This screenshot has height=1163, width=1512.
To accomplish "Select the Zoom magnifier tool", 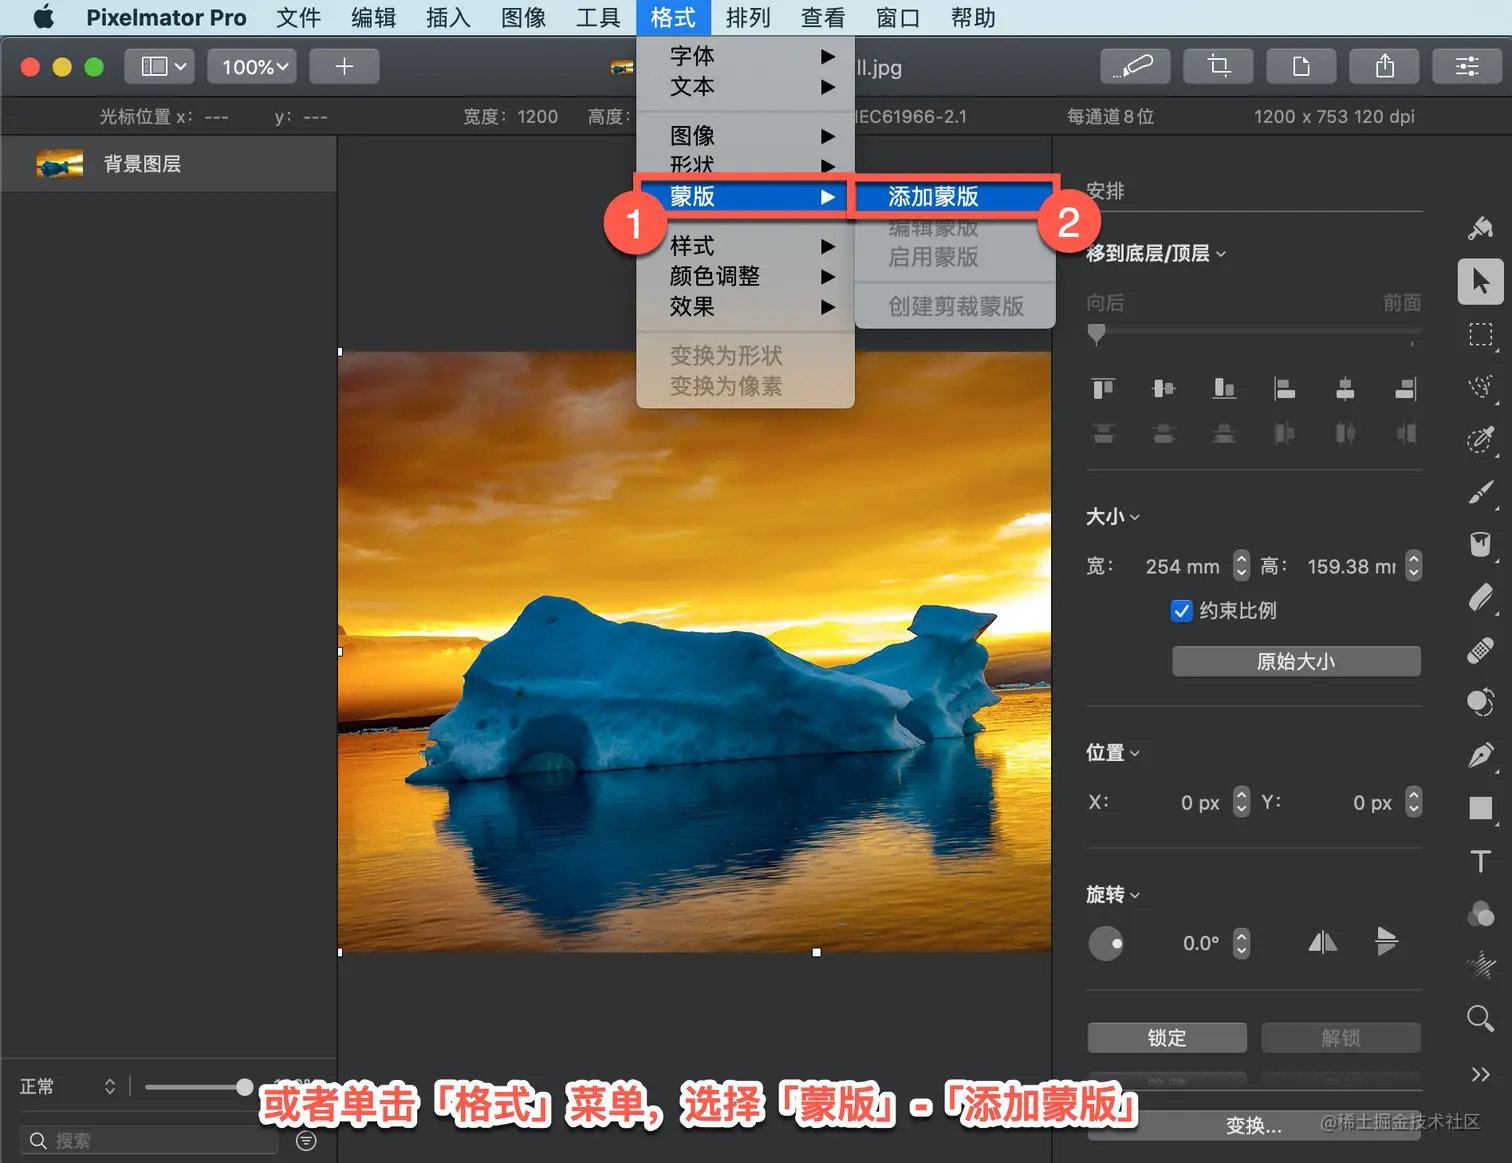I will 1480,1018.
